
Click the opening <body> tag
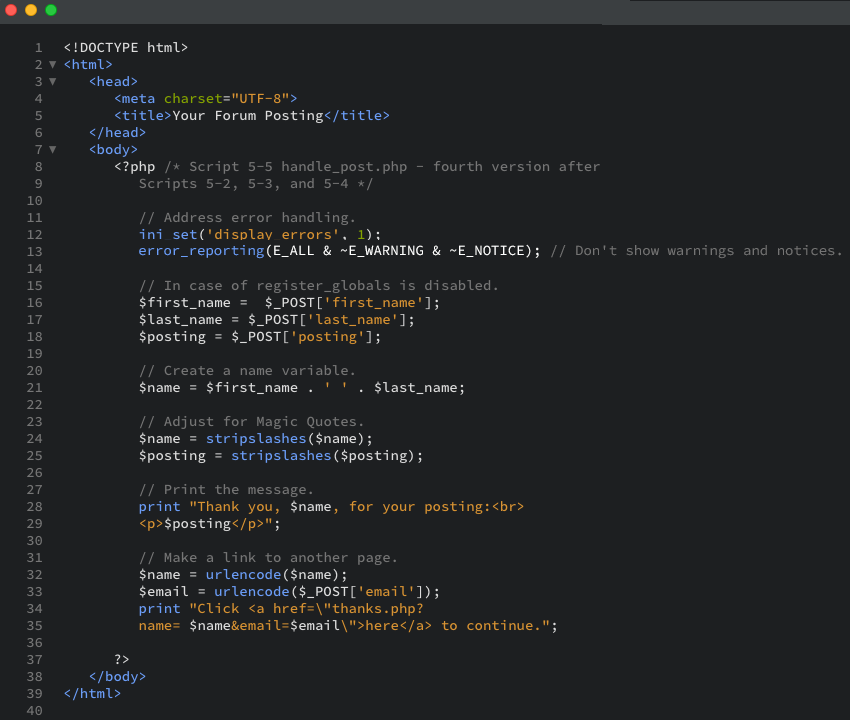(113, 149)
